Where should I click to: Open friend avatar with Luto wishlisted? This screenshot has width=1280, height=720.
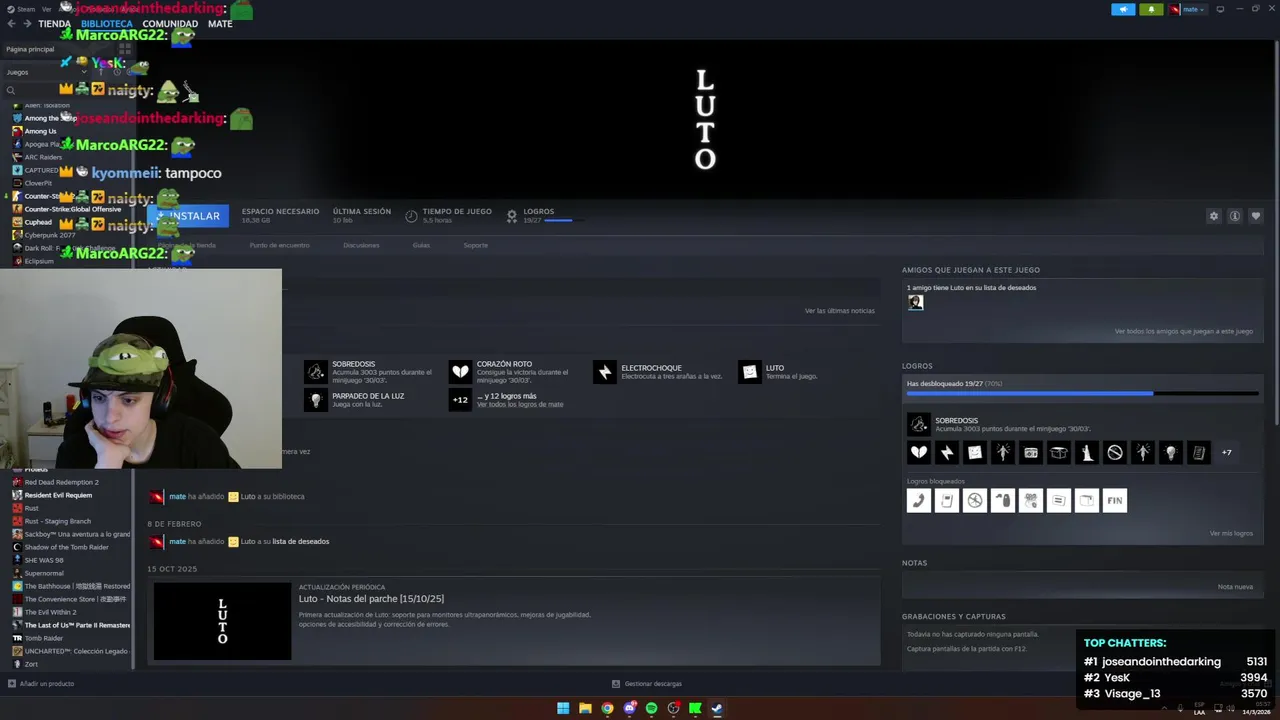click(915, 302)
